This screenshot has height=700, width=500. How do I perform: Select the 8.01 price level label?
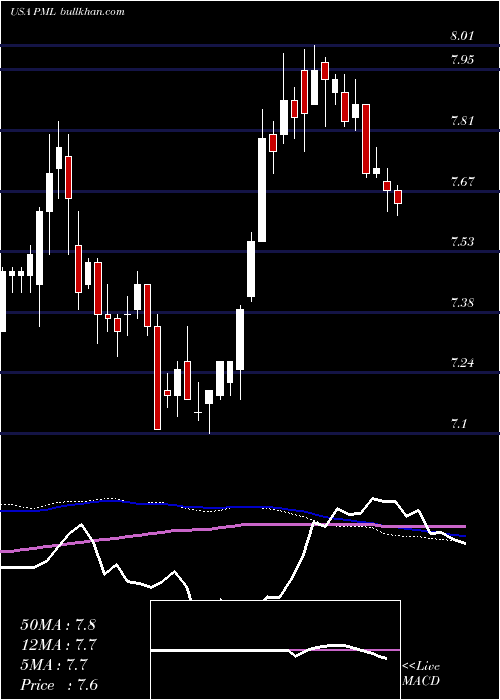click(462, 36)
